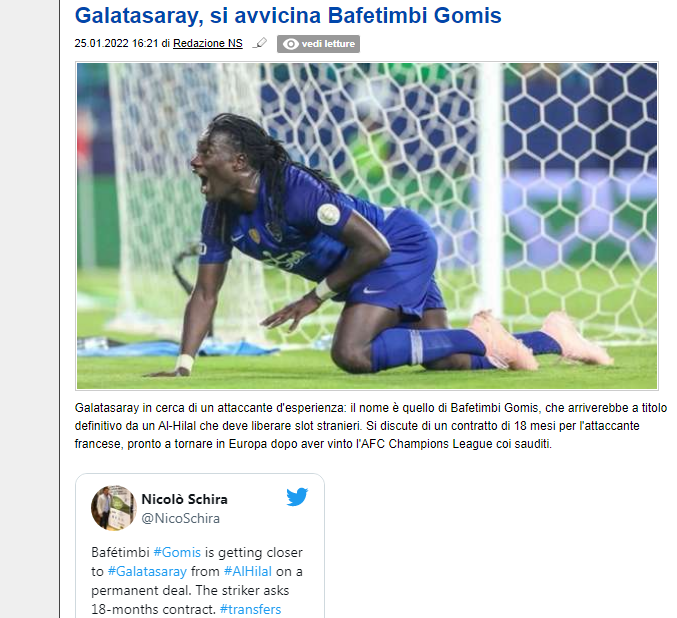Image resolution: width=677 pixels, height=618 pixels.
Task: Open the Galatasaray article headline
Action: coord(288,16)
